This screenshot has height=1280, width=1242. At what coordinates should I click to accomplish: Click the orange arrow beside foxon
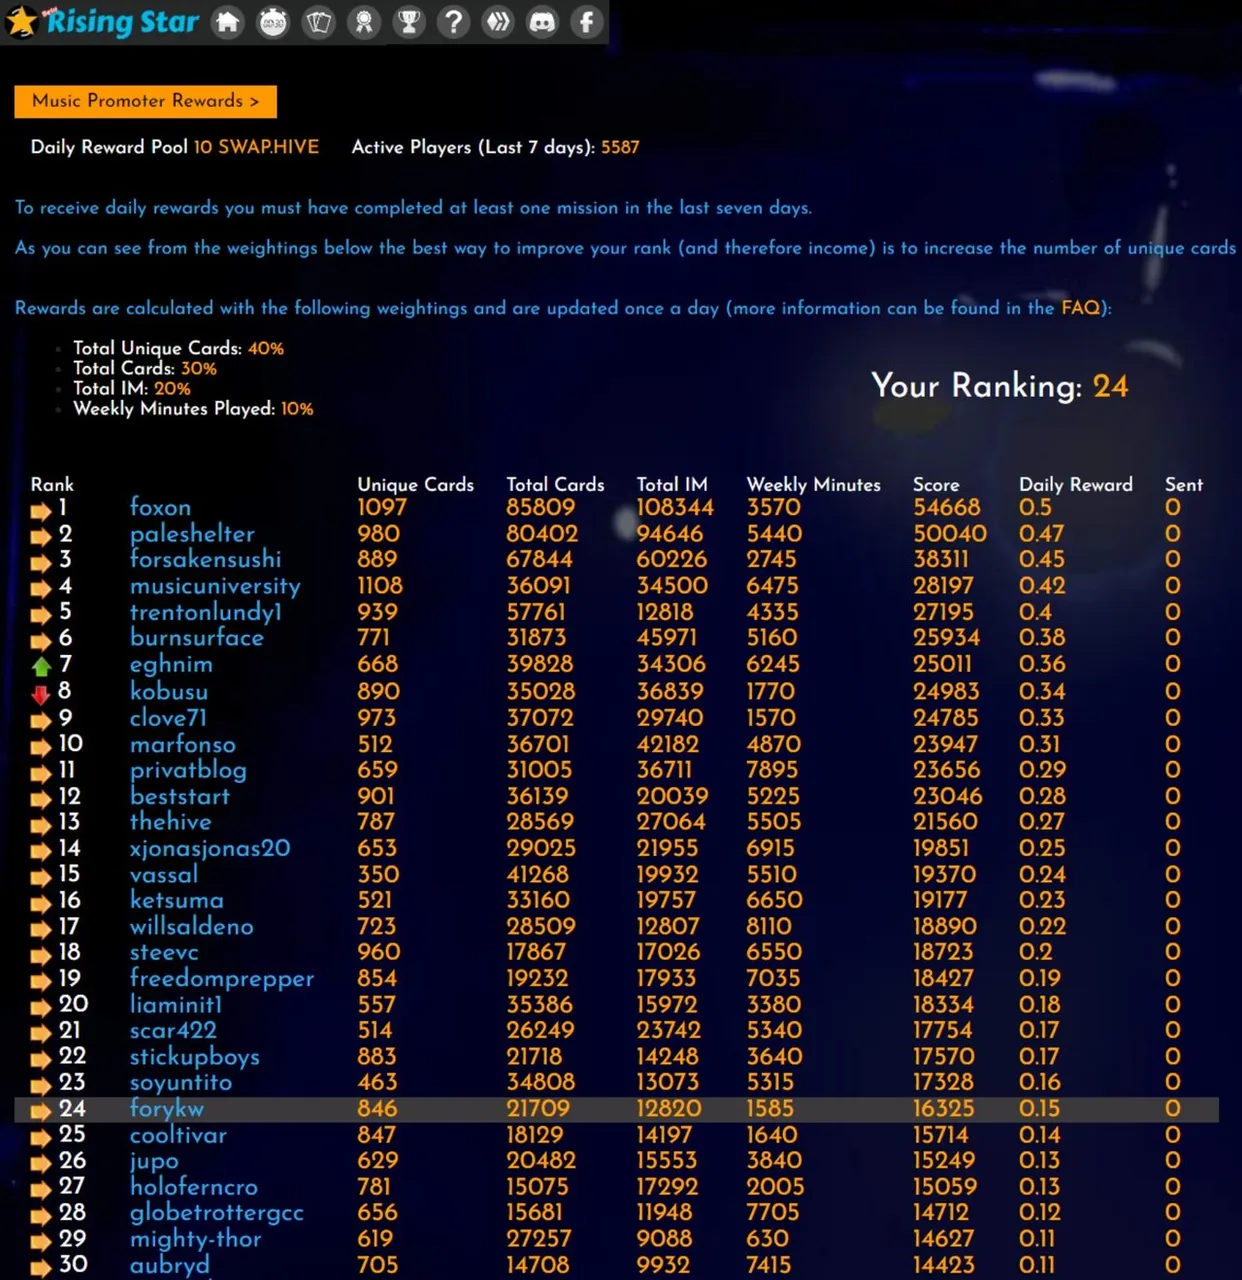[41, 510]
